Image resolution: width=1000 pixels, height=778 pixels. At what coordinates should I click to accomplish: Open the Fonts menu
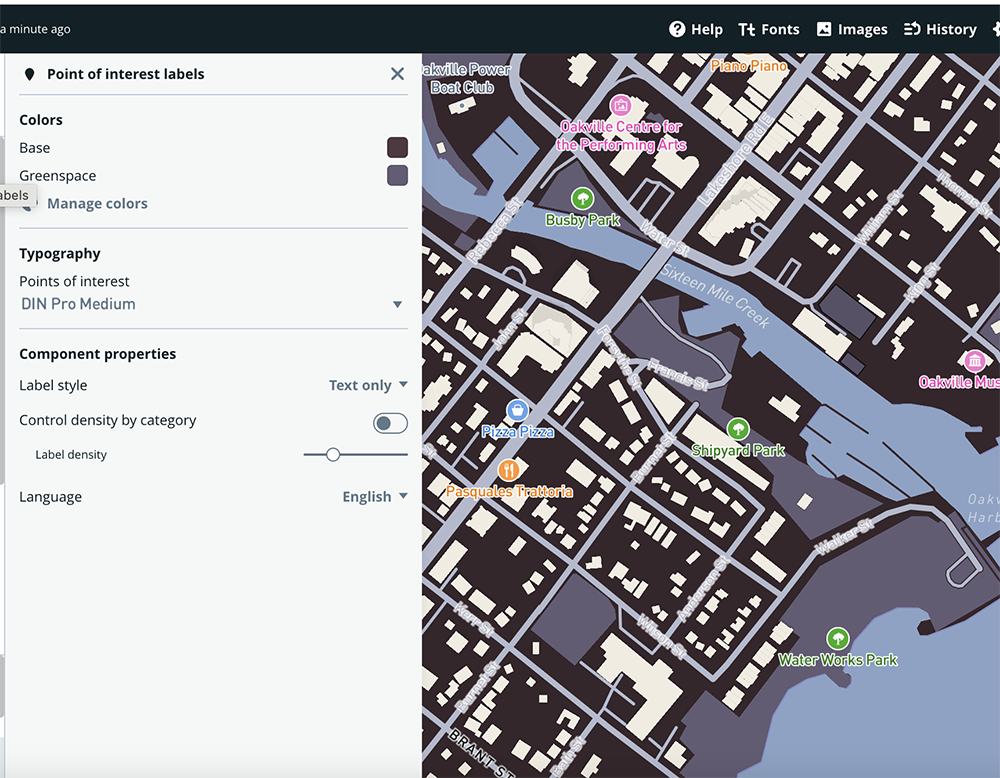point(769,29)
